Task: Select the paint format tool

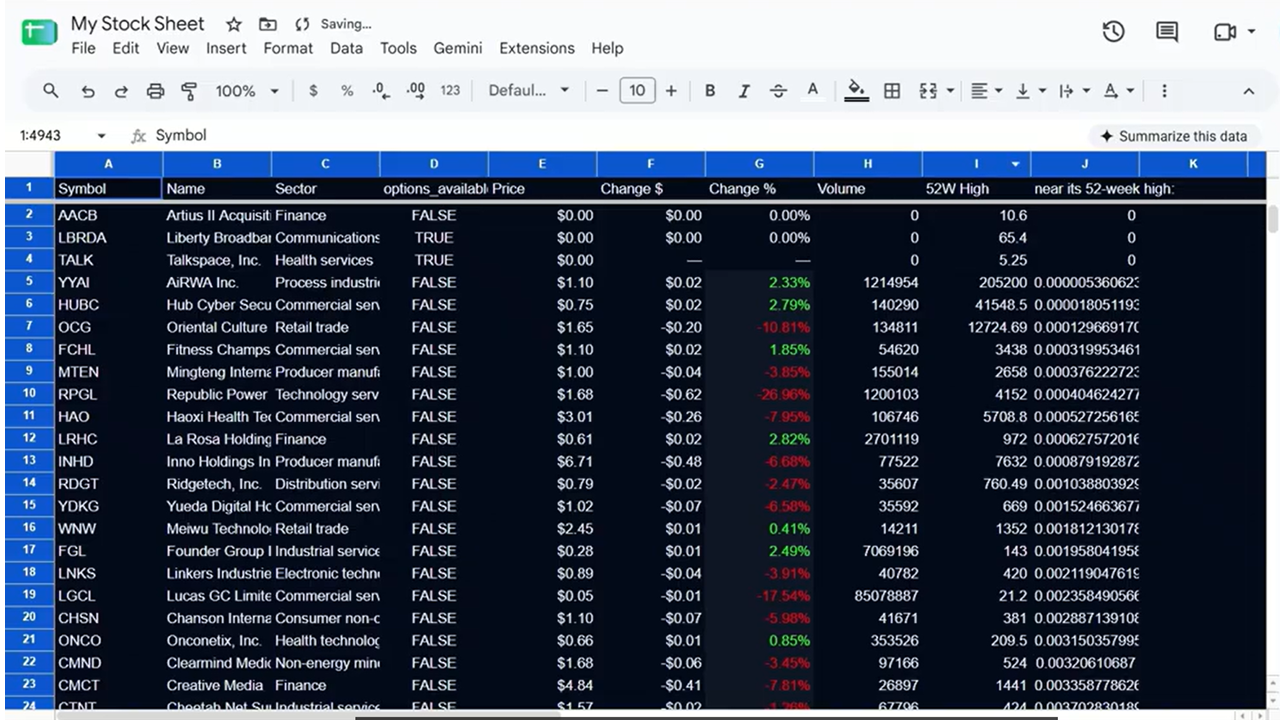Action: click(189, 91)
